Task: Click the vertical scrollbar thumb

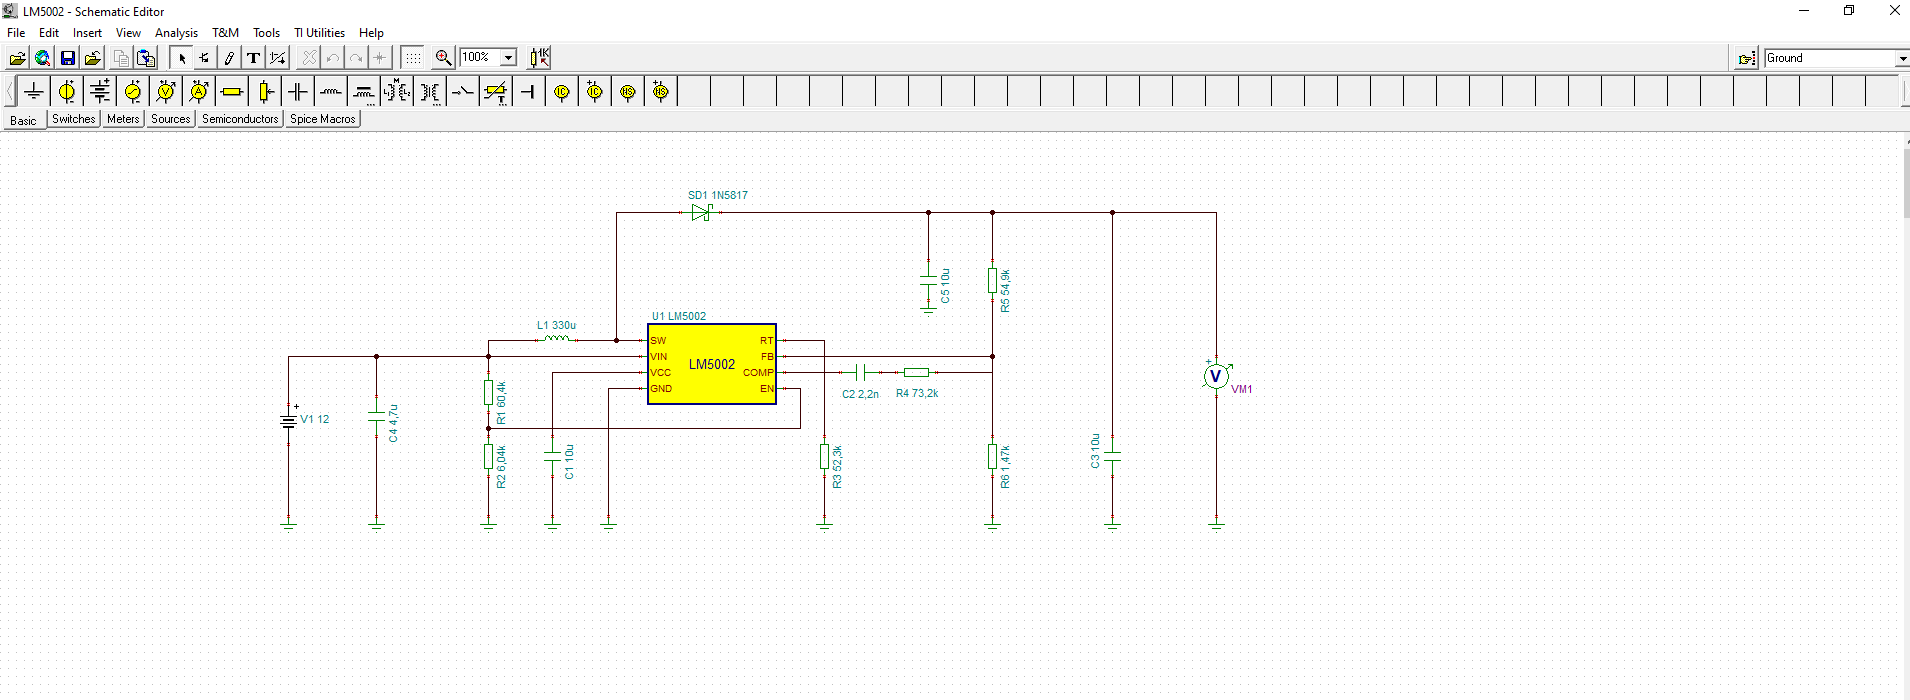Action: pyautogui.click(x=1906, y=182)
